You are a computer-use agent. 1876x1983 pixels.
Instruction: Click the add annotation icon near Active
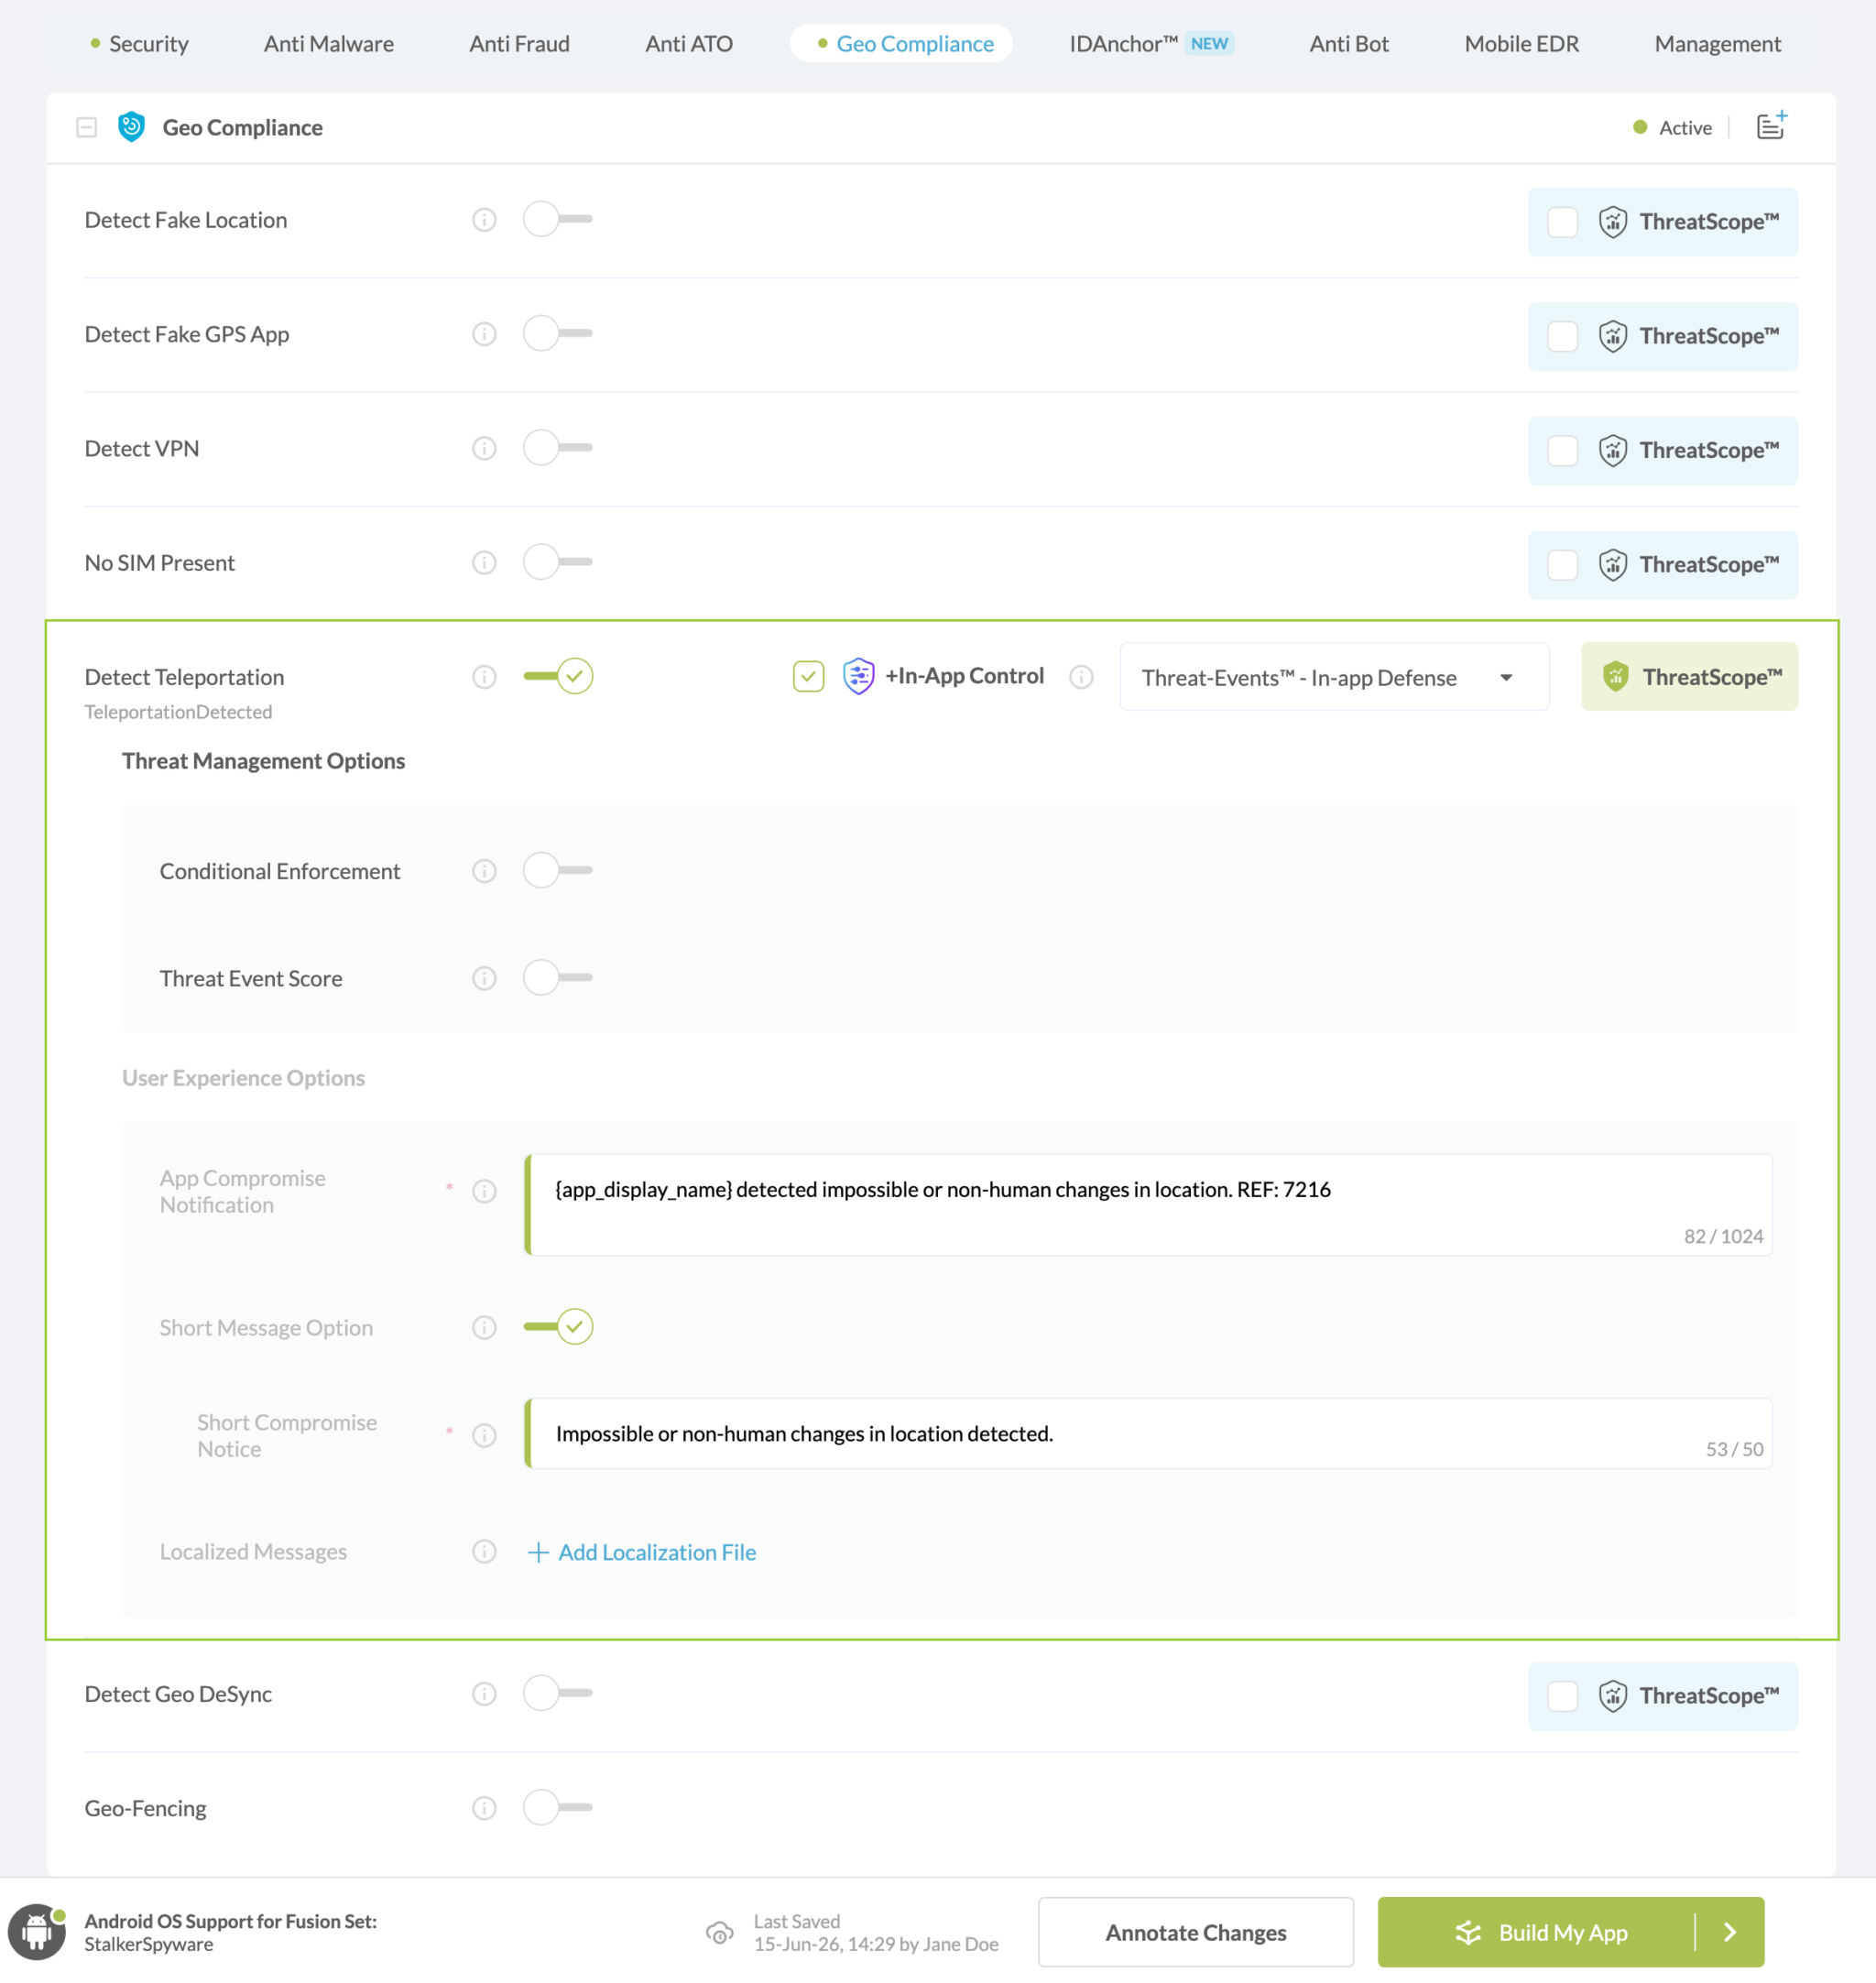(x=1771, y=126)
